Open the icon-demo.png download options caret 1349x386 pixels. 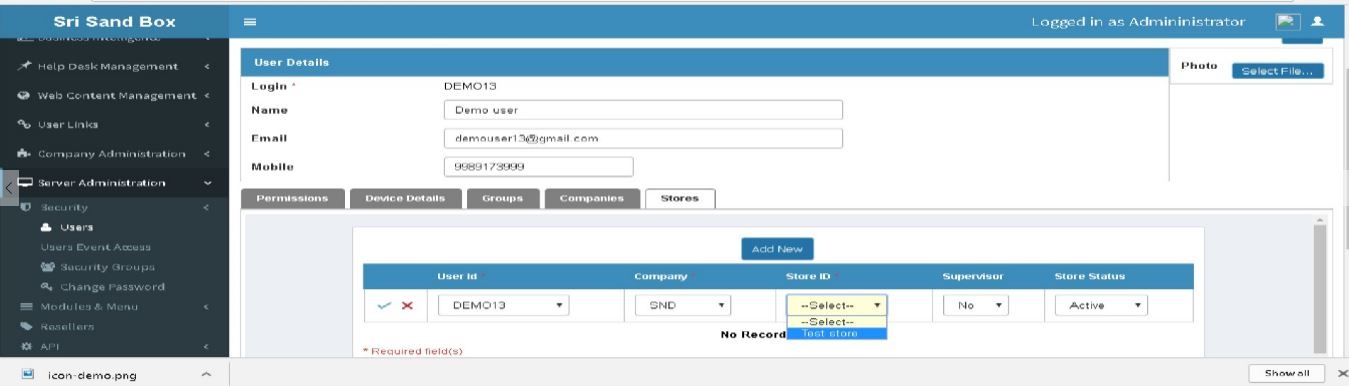pos(206,374)
